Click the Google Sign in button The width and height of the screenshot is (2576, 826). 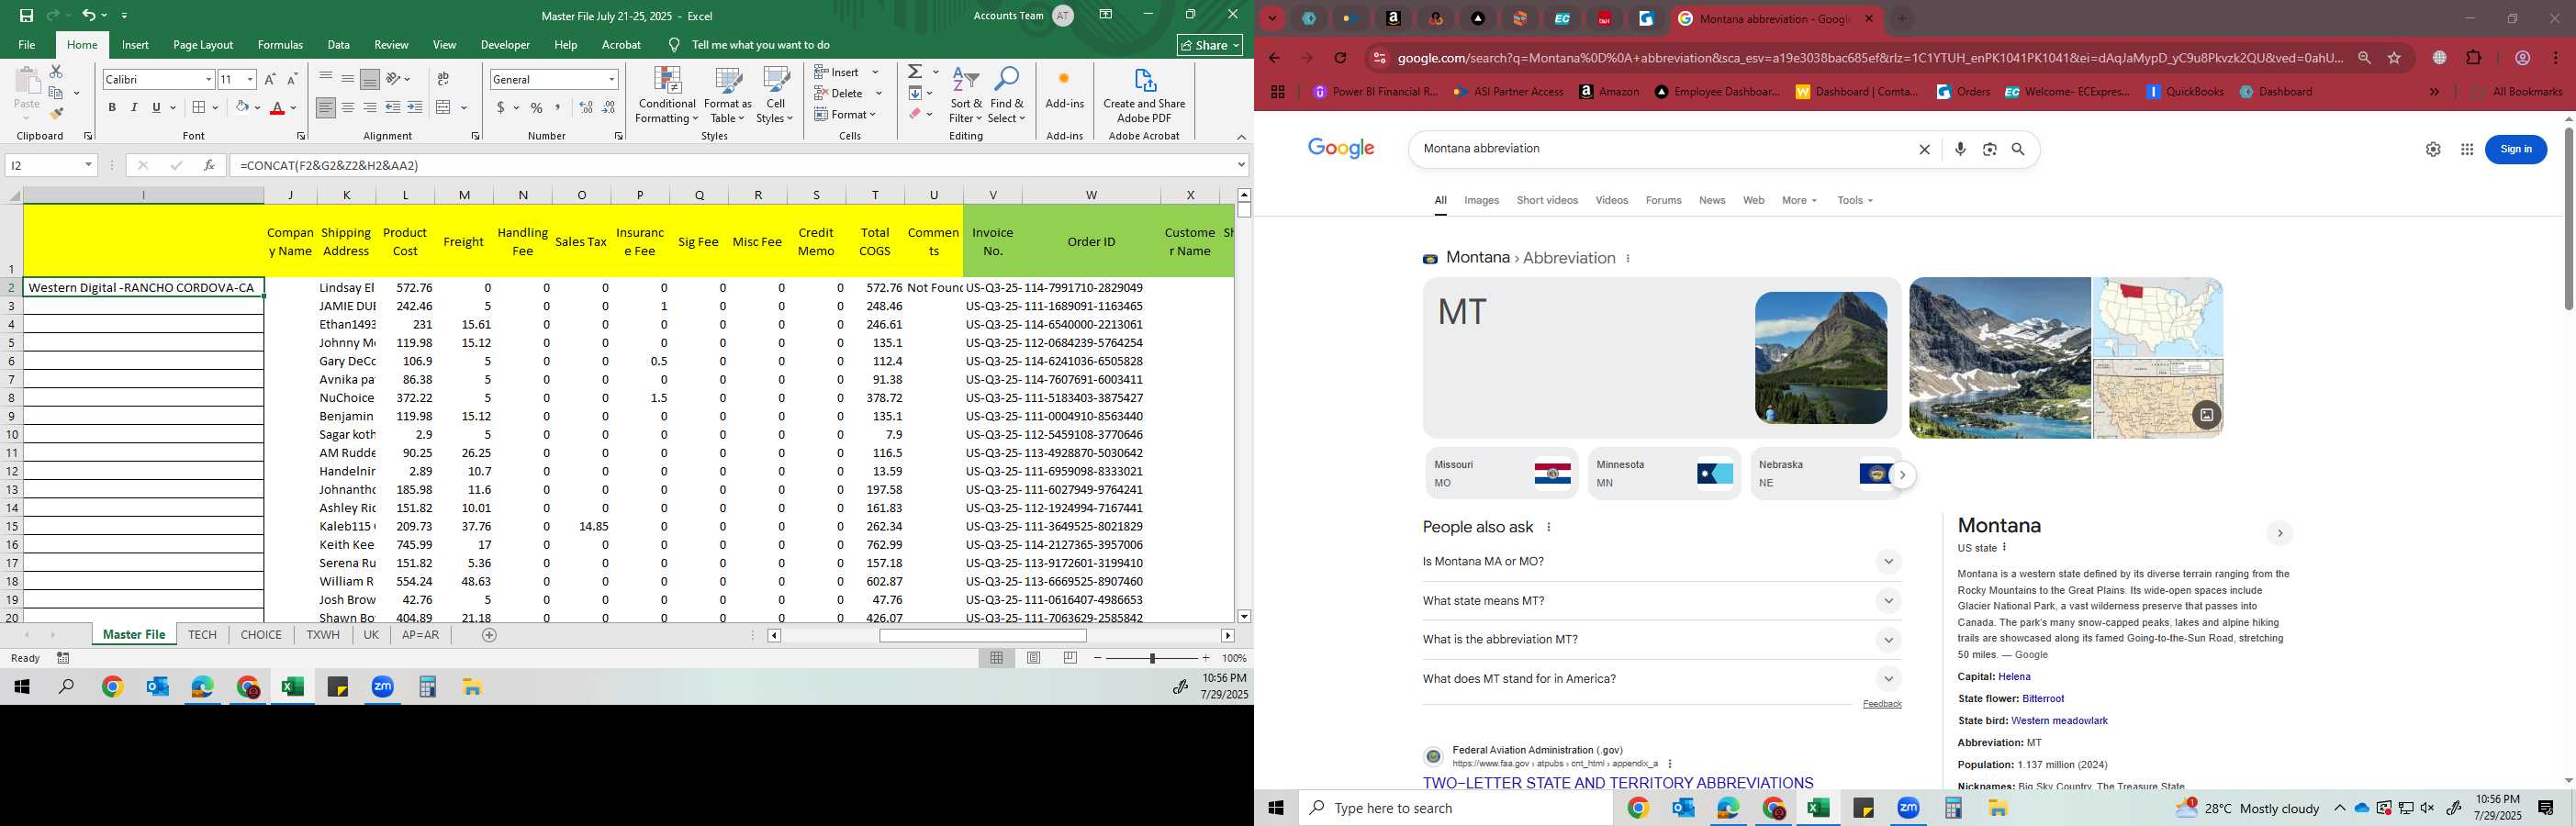click(2516, 149)
